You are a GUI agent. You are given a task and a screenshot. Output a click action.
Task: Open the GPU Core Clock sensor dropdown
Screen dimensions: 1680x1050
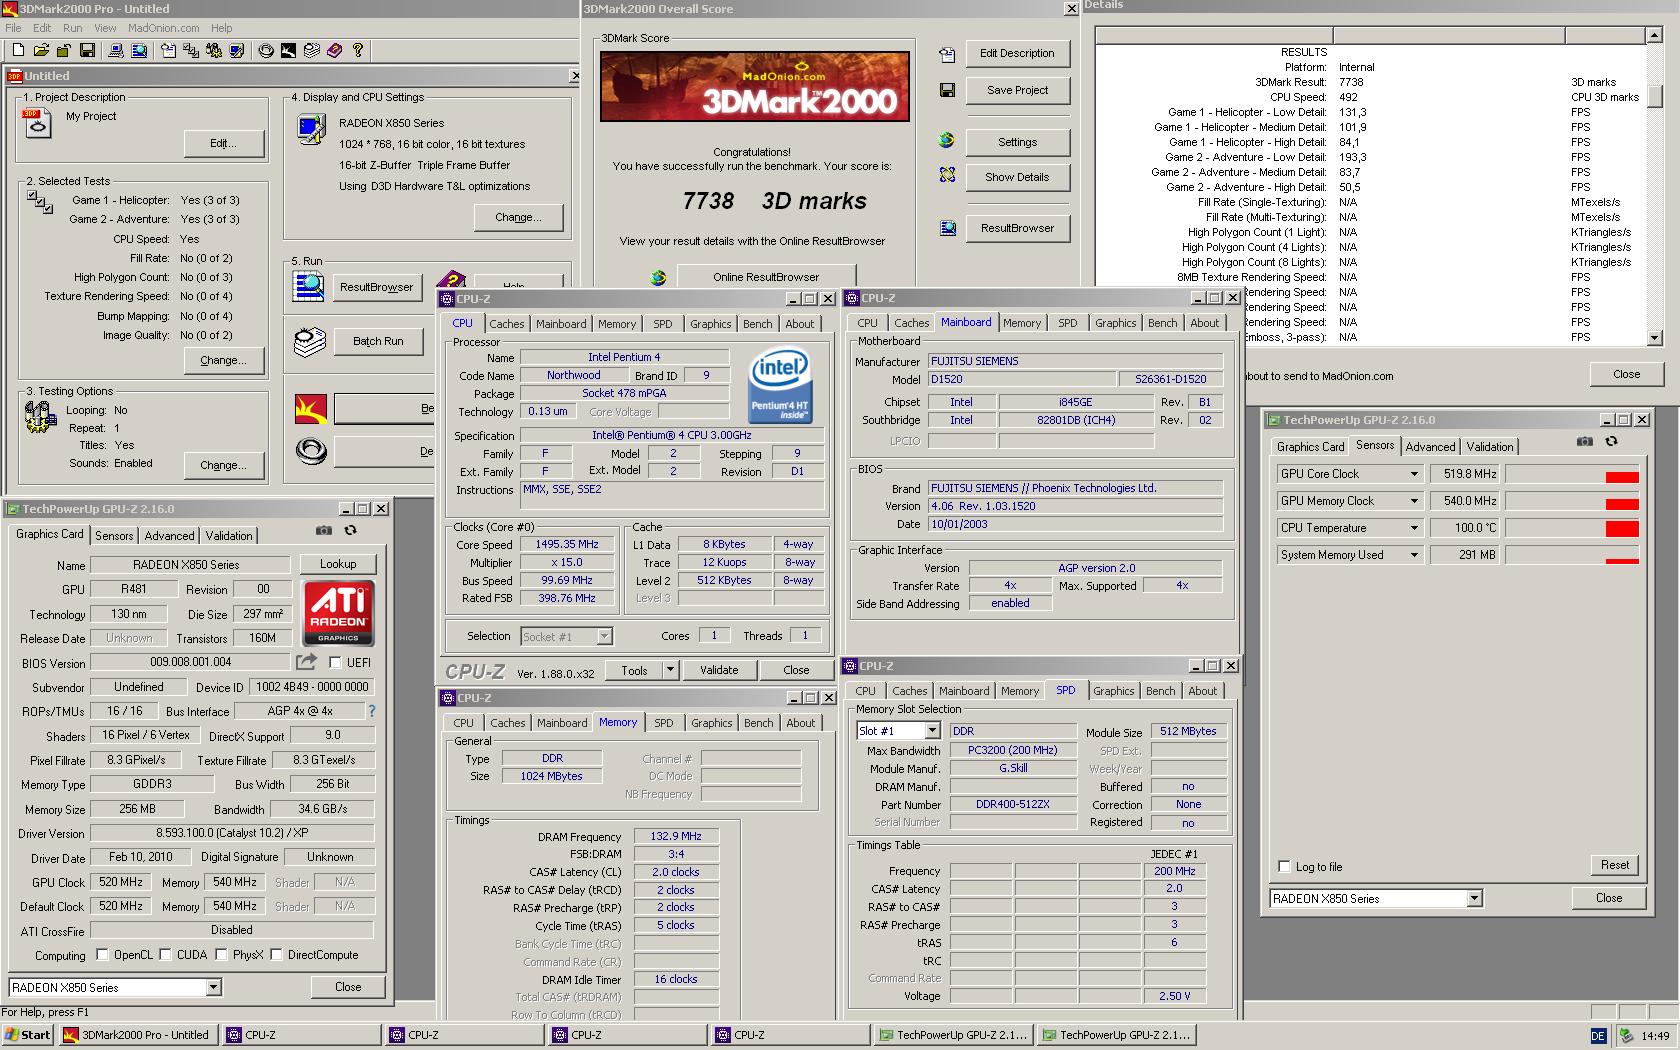(x=1414, y=474)
